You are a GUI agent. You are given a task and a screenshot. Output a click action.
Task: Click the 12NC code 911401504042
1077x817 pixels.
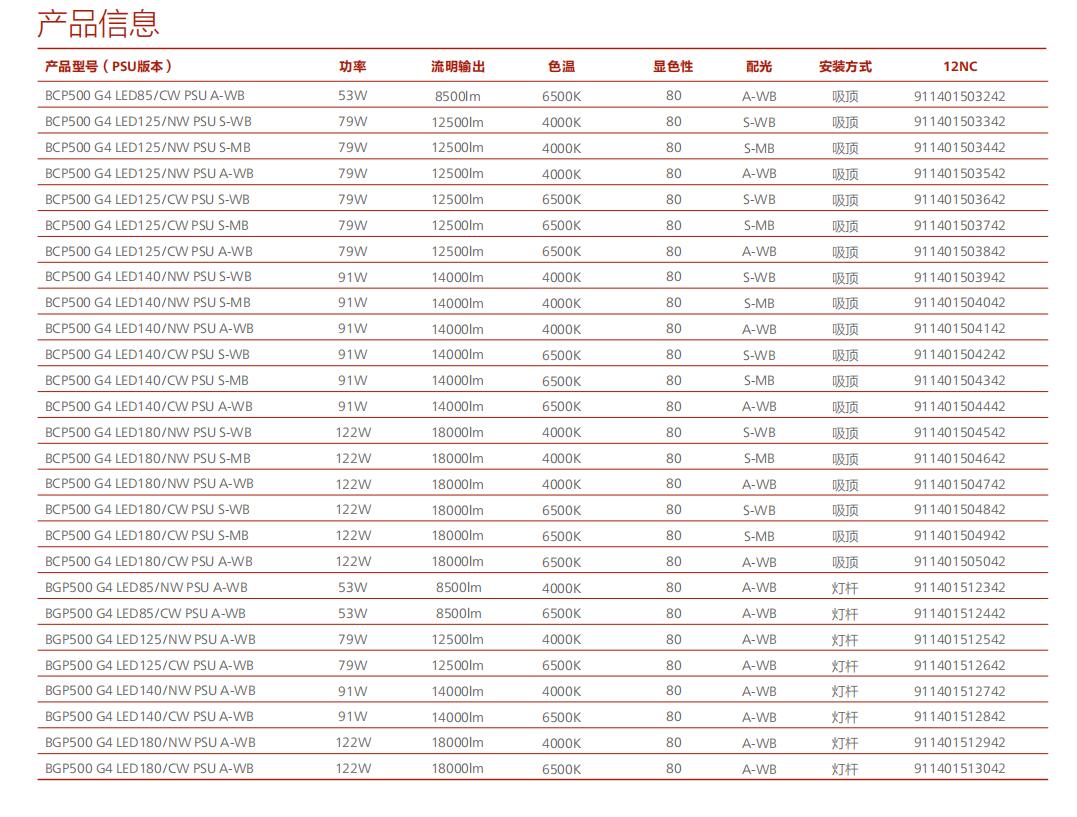point(959,303)
